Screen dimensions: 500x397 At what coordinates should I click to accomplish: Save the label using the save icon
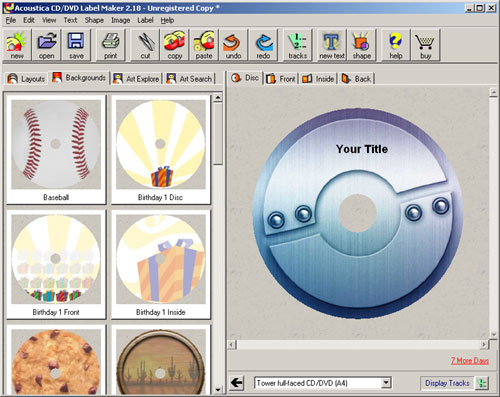coord(76,45)
